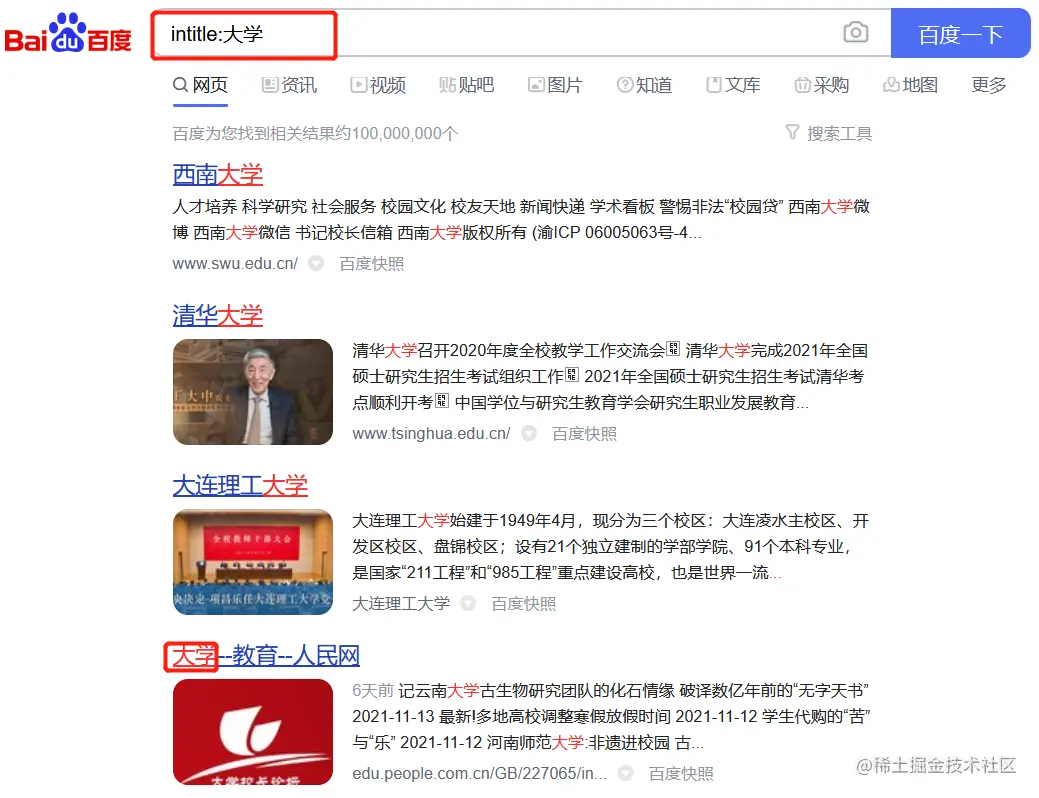
Task: Click the 西南大学 result snippet text
Action: pos(521,219)
